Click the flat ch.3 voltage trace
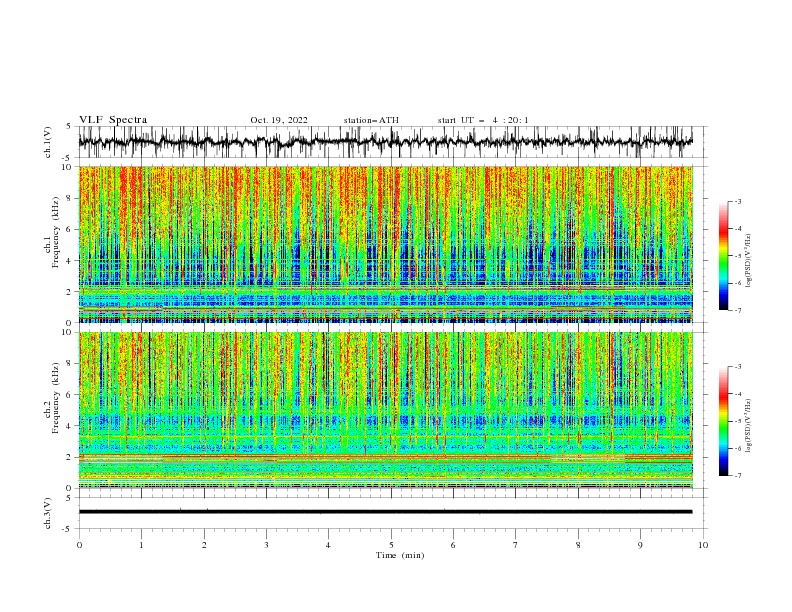792x612 pixels. point(385,512)
